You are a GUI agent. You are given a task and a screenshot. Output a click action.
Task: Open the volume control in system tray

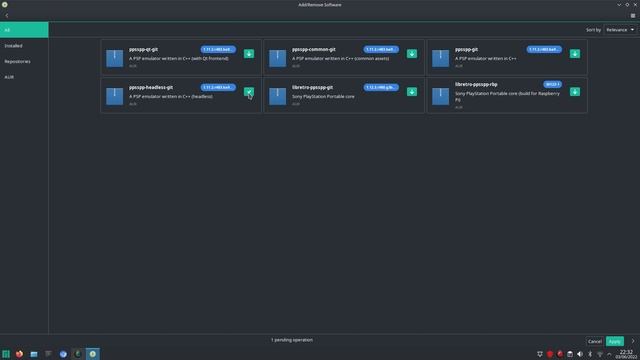pos(580,354)
